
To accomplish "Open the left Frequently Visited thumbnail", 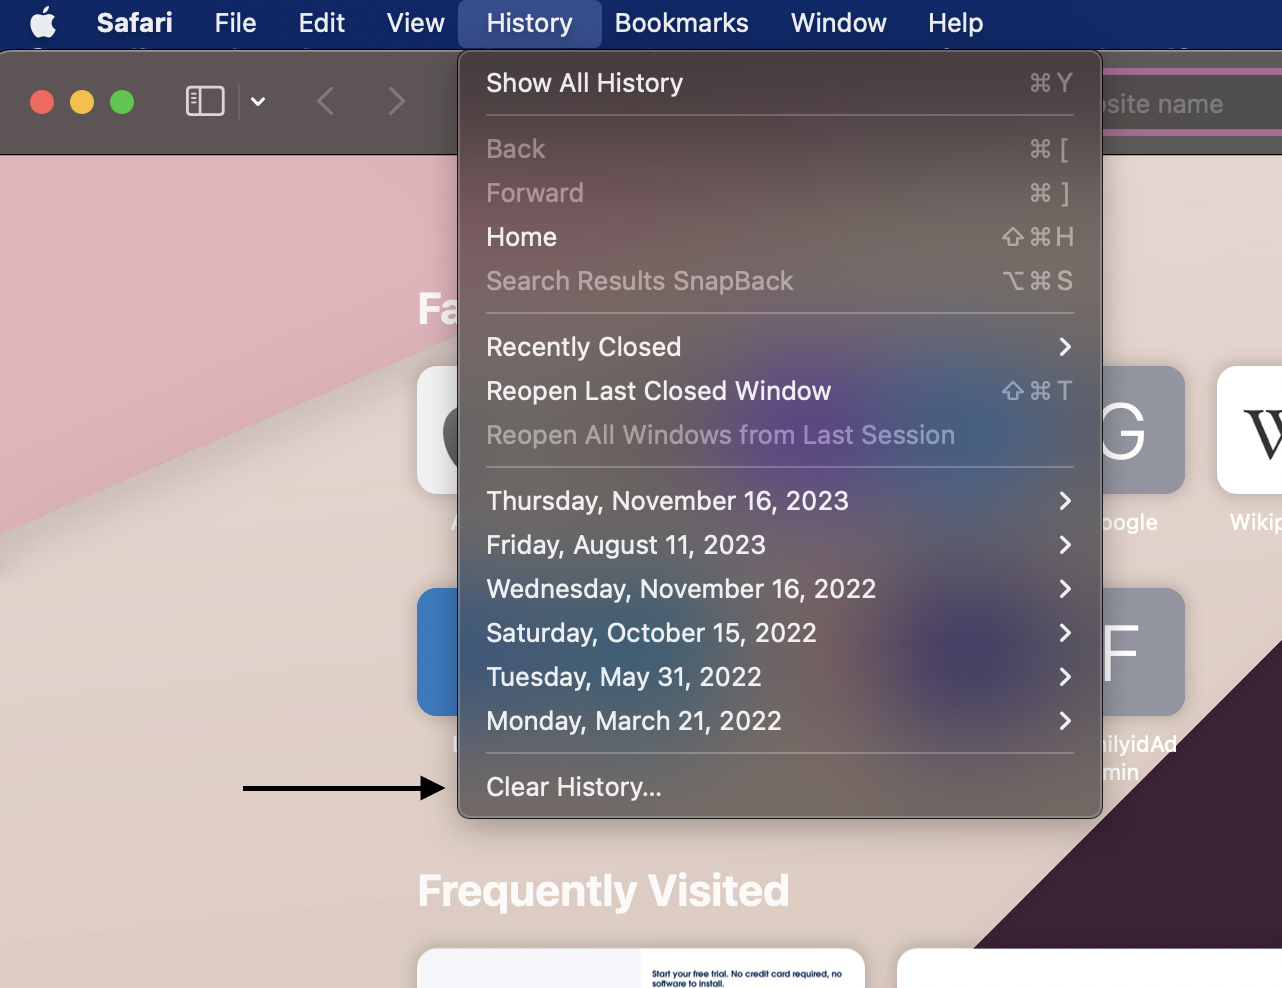I will [x=641, y=968].
